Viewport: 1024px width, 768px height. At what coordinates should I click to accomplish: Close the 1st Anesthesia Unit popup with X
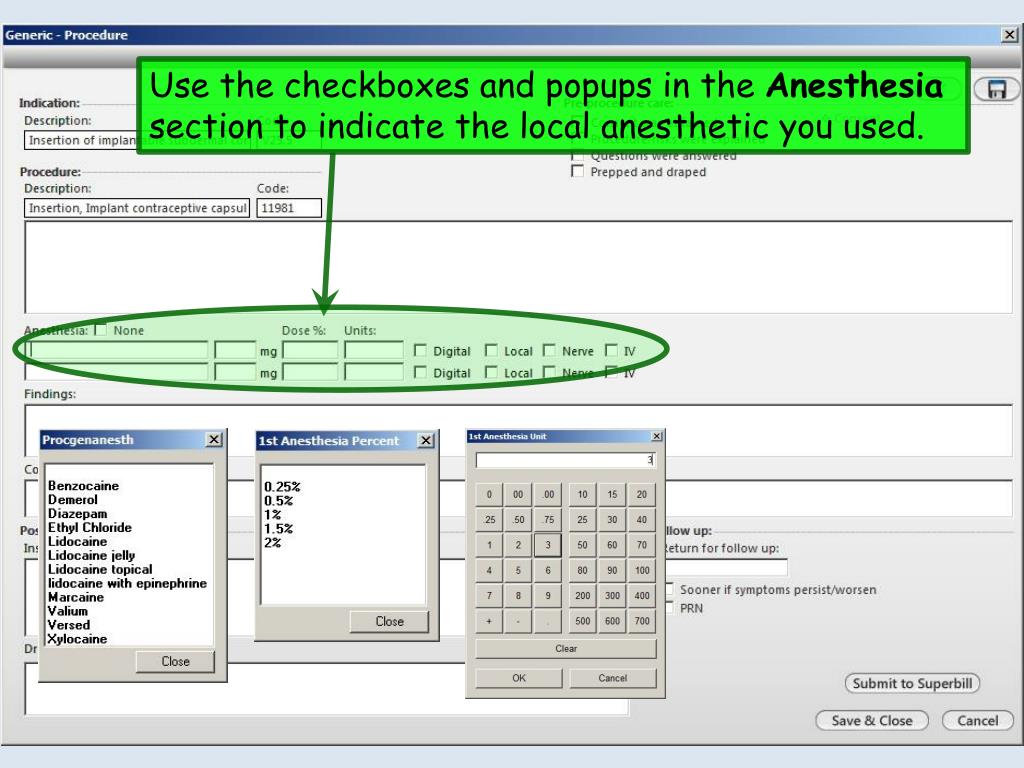coord(657,436)
